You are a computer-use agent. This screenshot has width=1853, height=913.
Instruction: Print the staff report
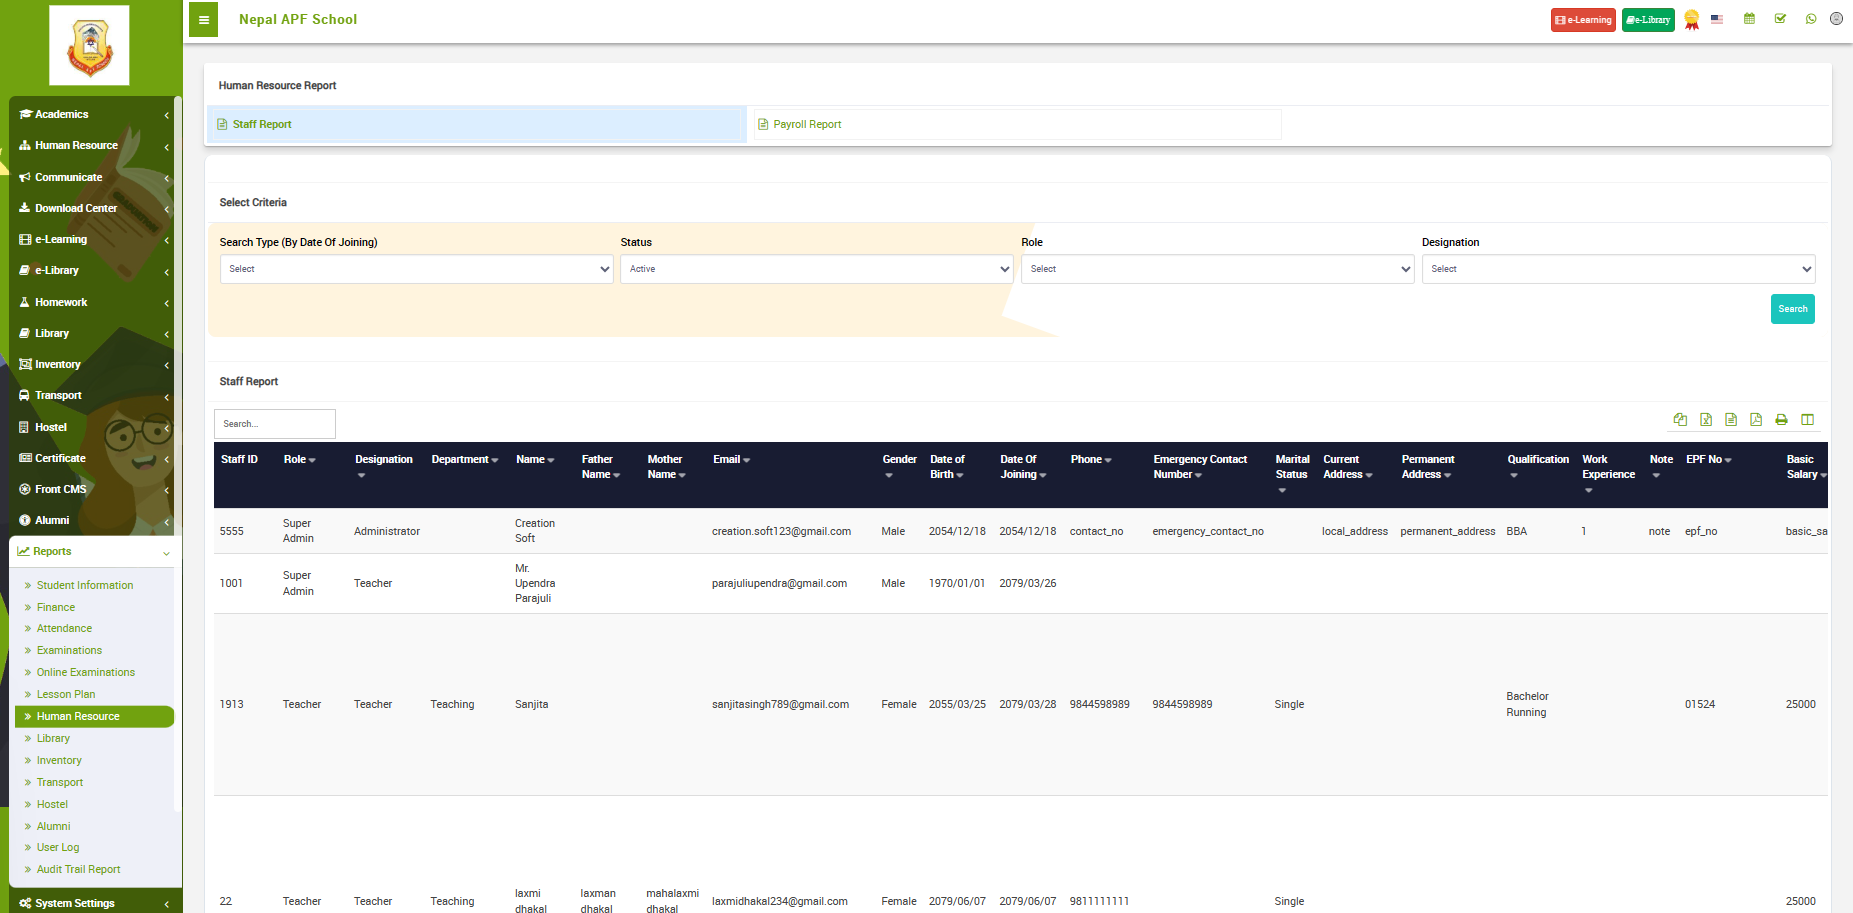click(1781, 420)
